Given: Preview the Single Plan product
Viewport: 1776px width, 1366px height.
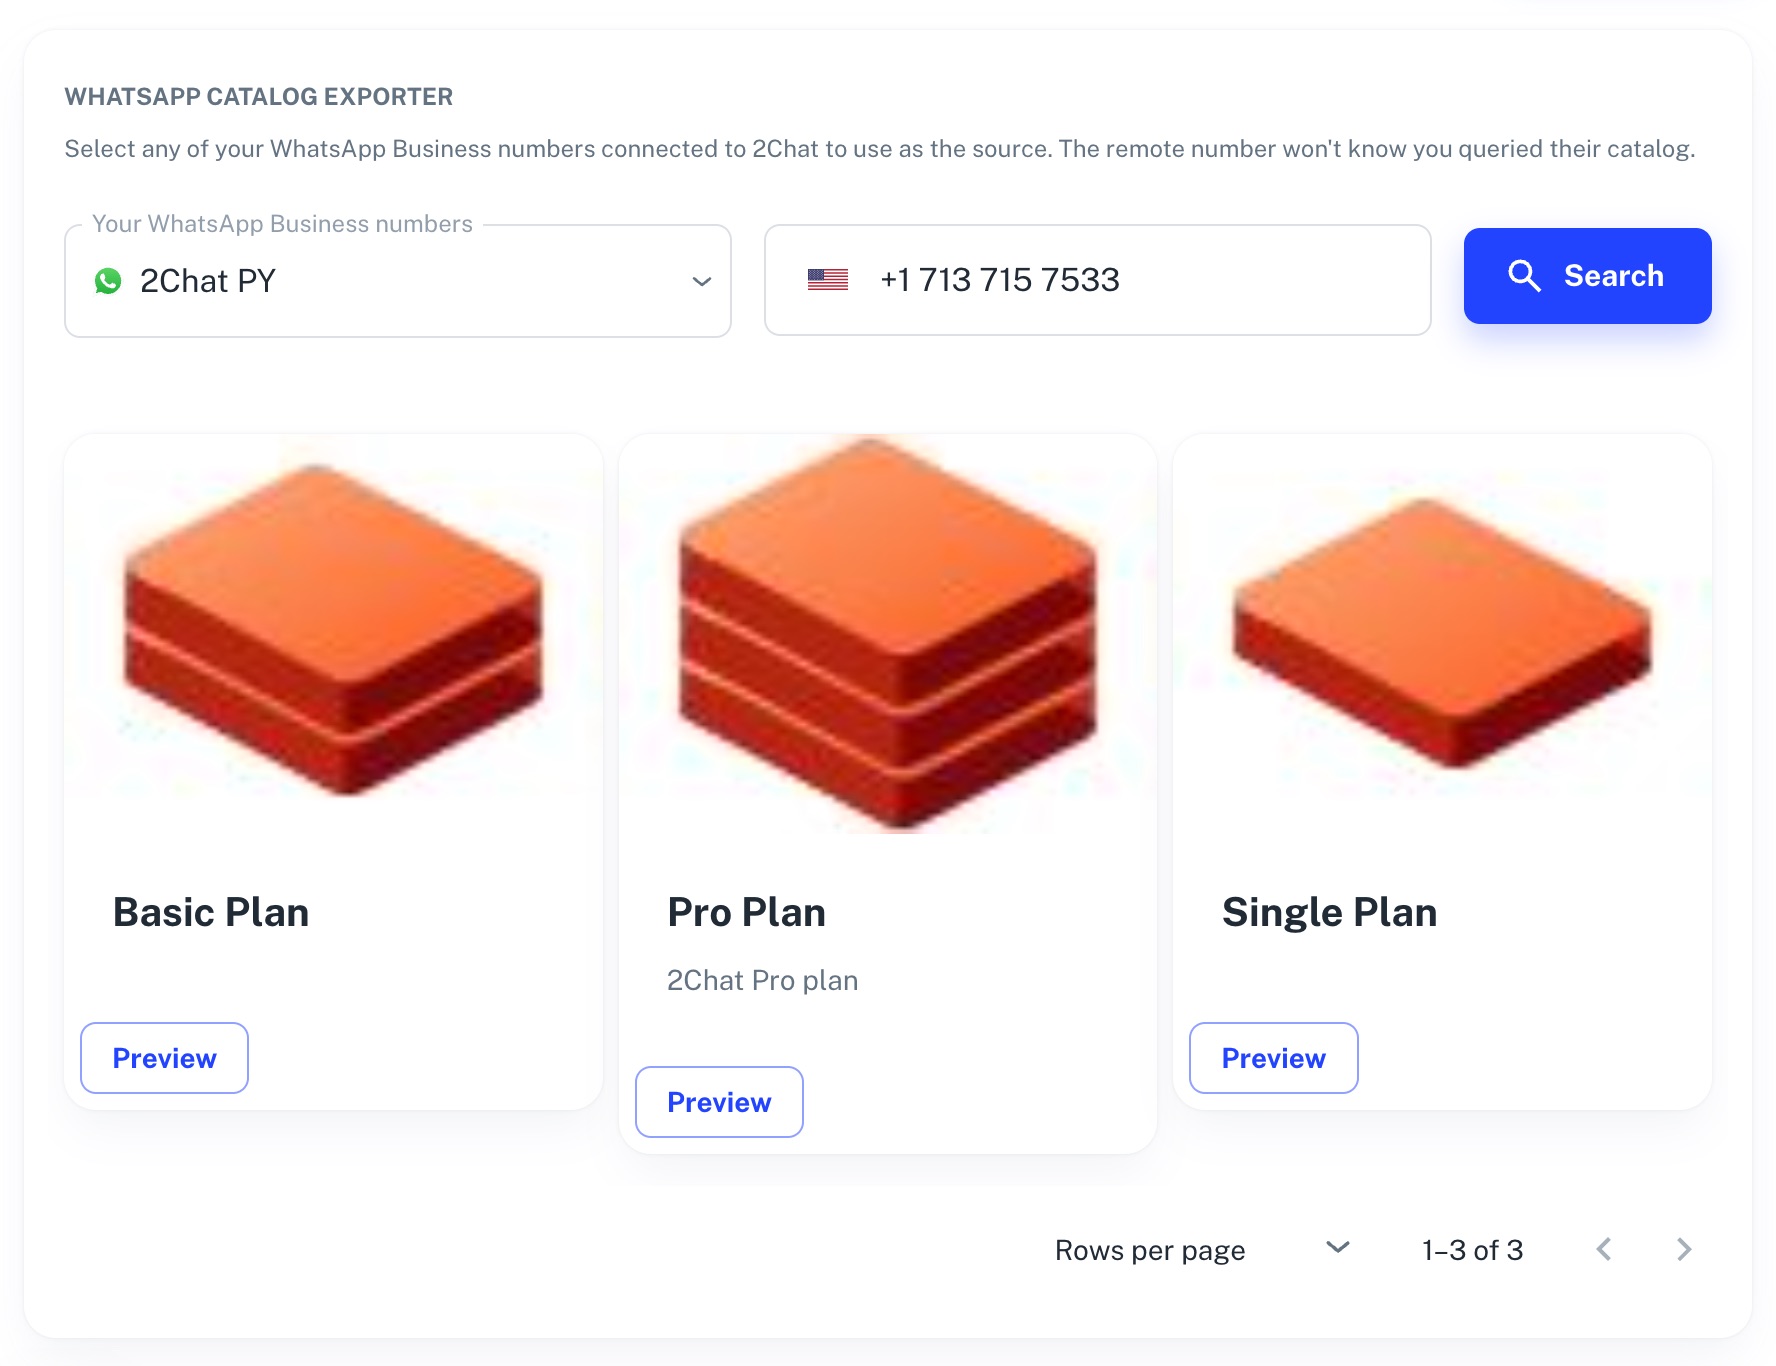Looking at the screenshot, I should (x=1273, y=1058).
